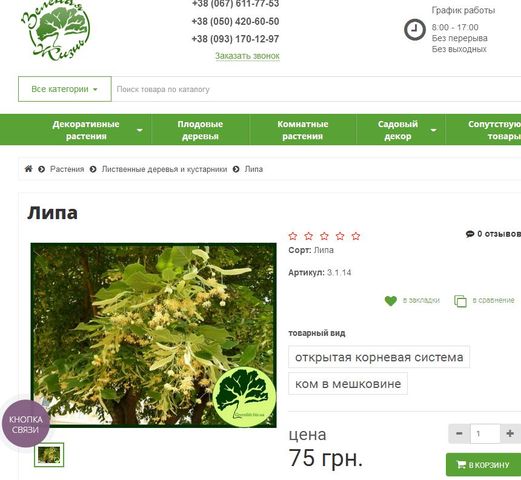The height and width of the screenshot is (480, 521).
Task: Open the Все категории dropdown
Action: (65, 89)
